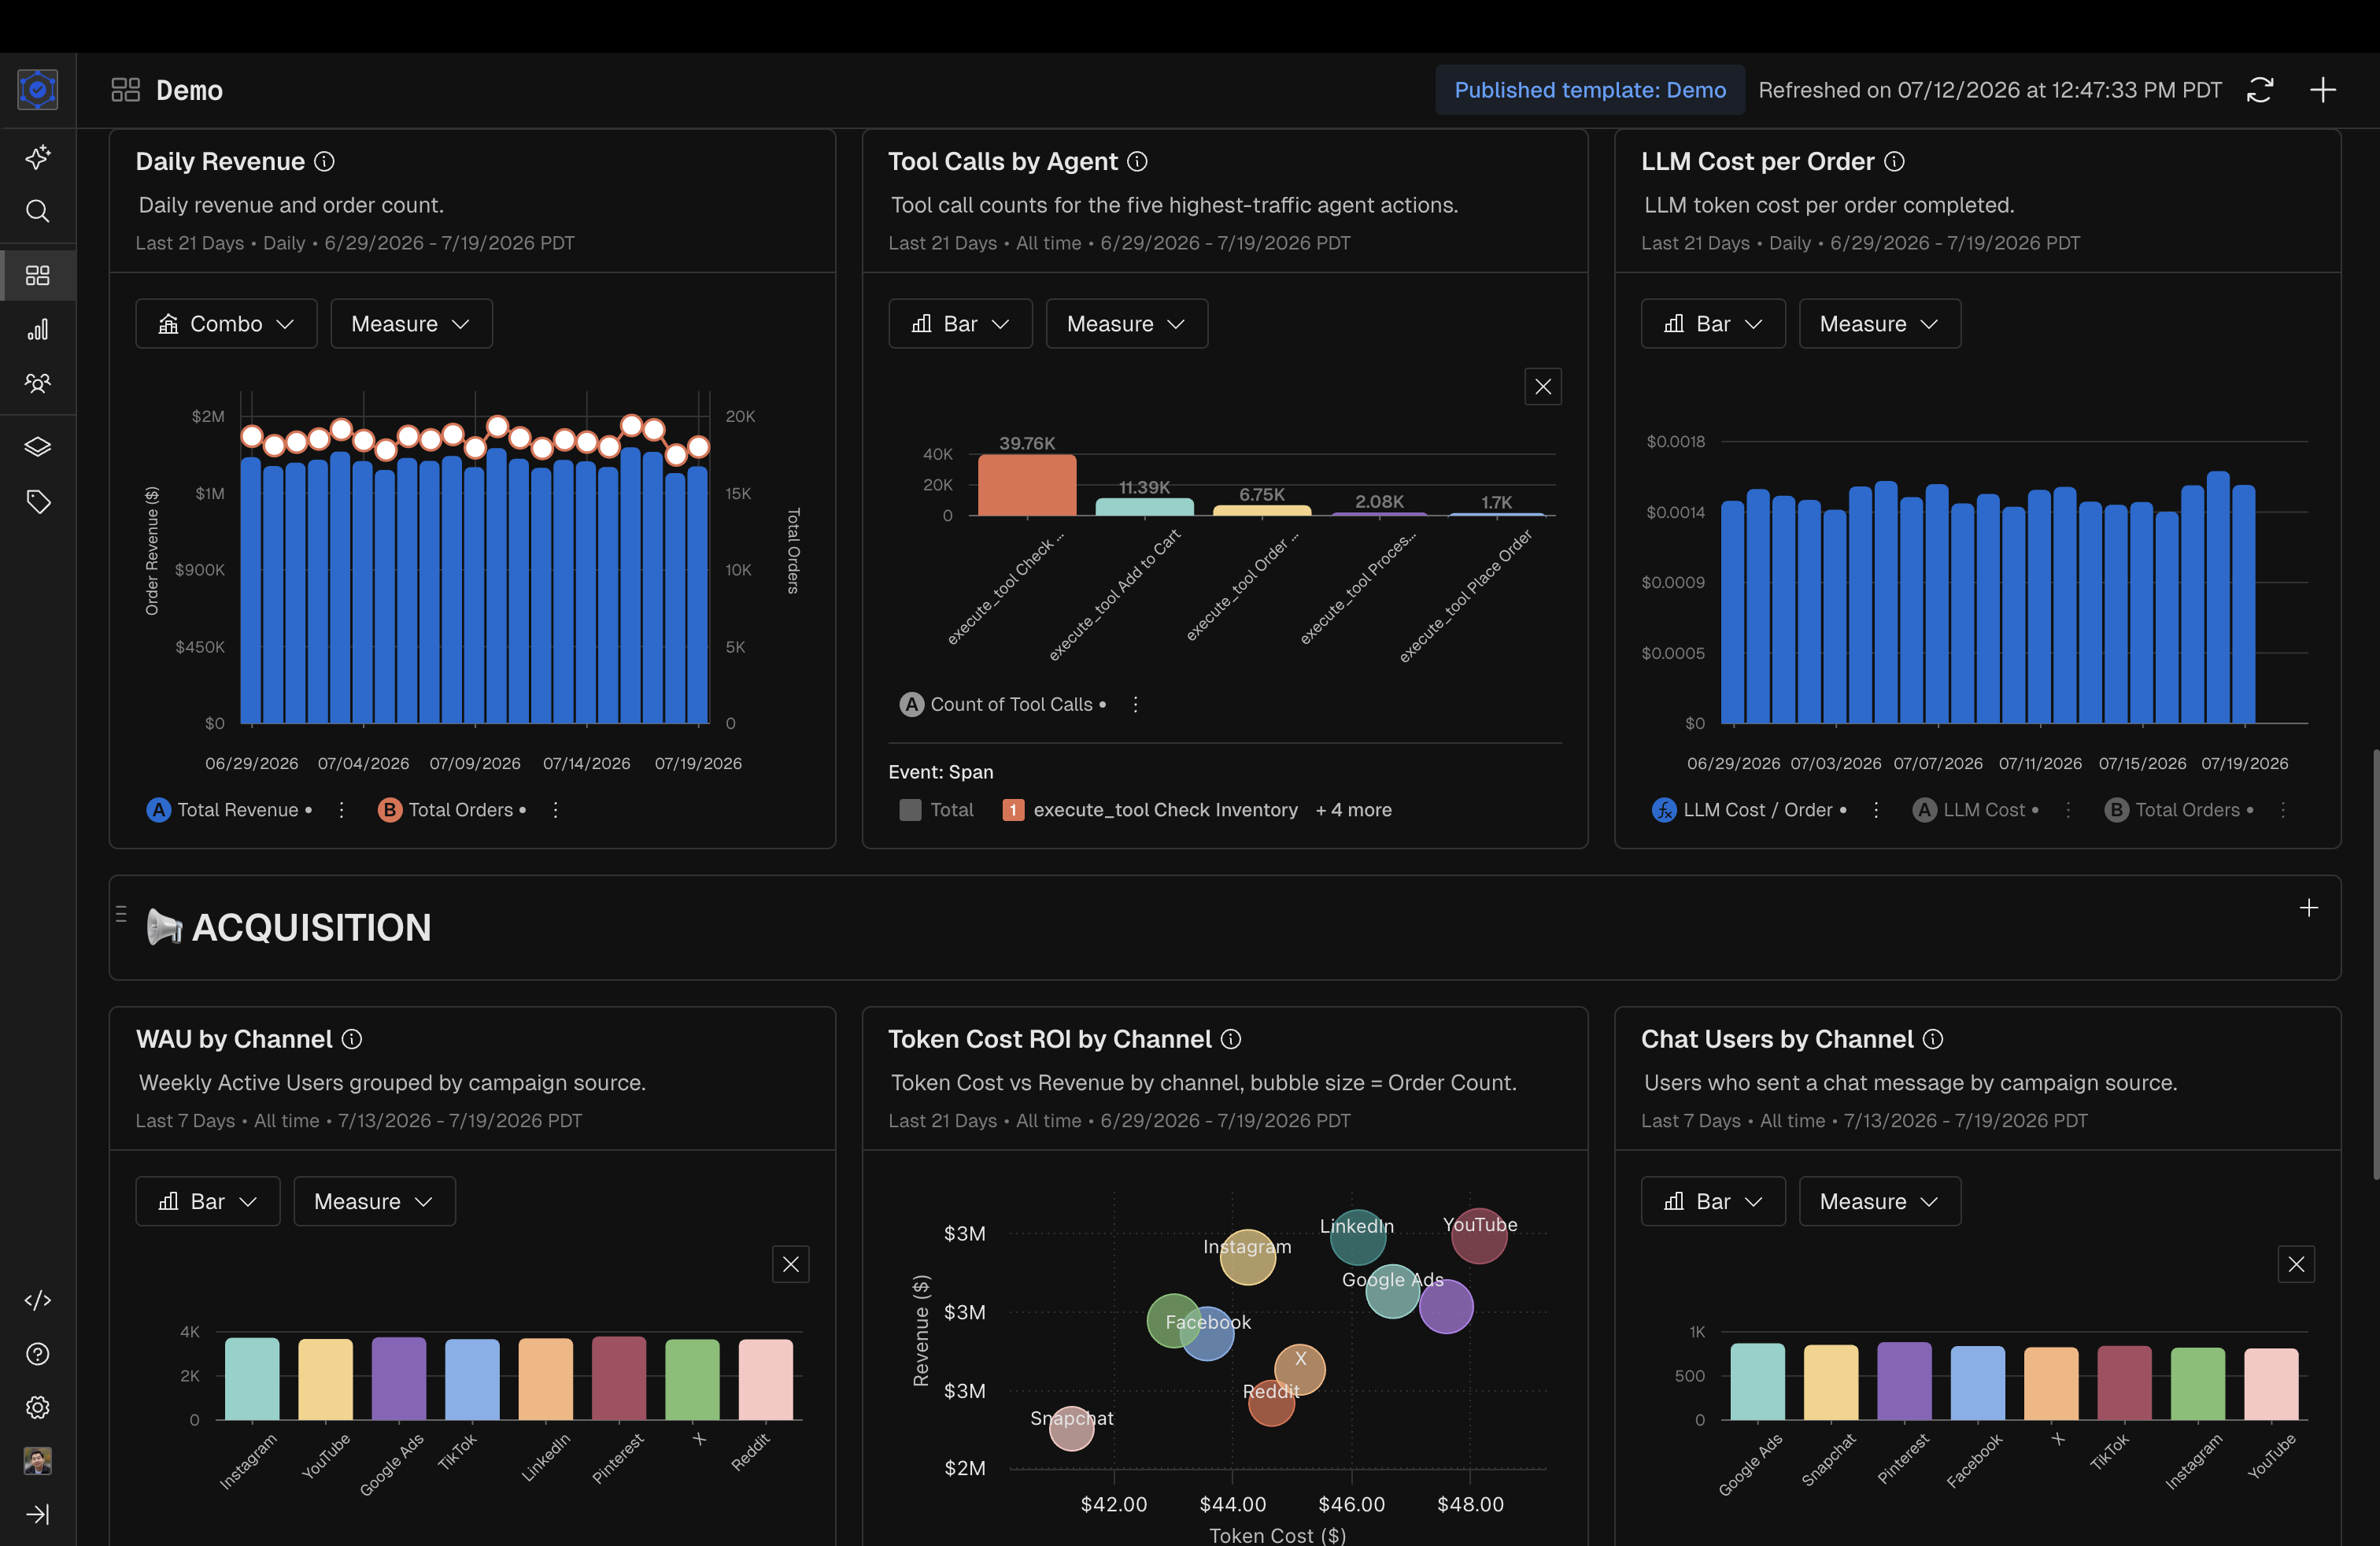Open the layers stack sidebar icon
This screenshot has height=1546, width=2380.
37,447
